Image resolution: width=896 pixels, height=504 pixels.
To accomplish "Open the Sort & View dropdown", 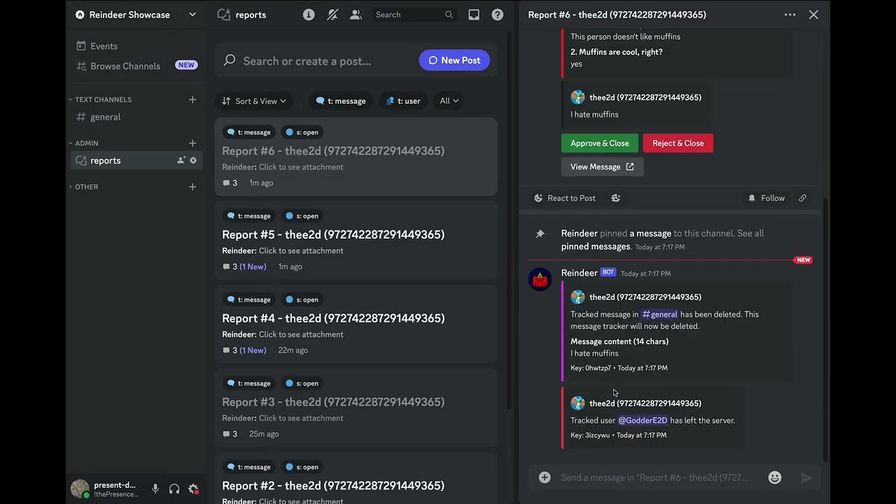I will pos(254,101).
